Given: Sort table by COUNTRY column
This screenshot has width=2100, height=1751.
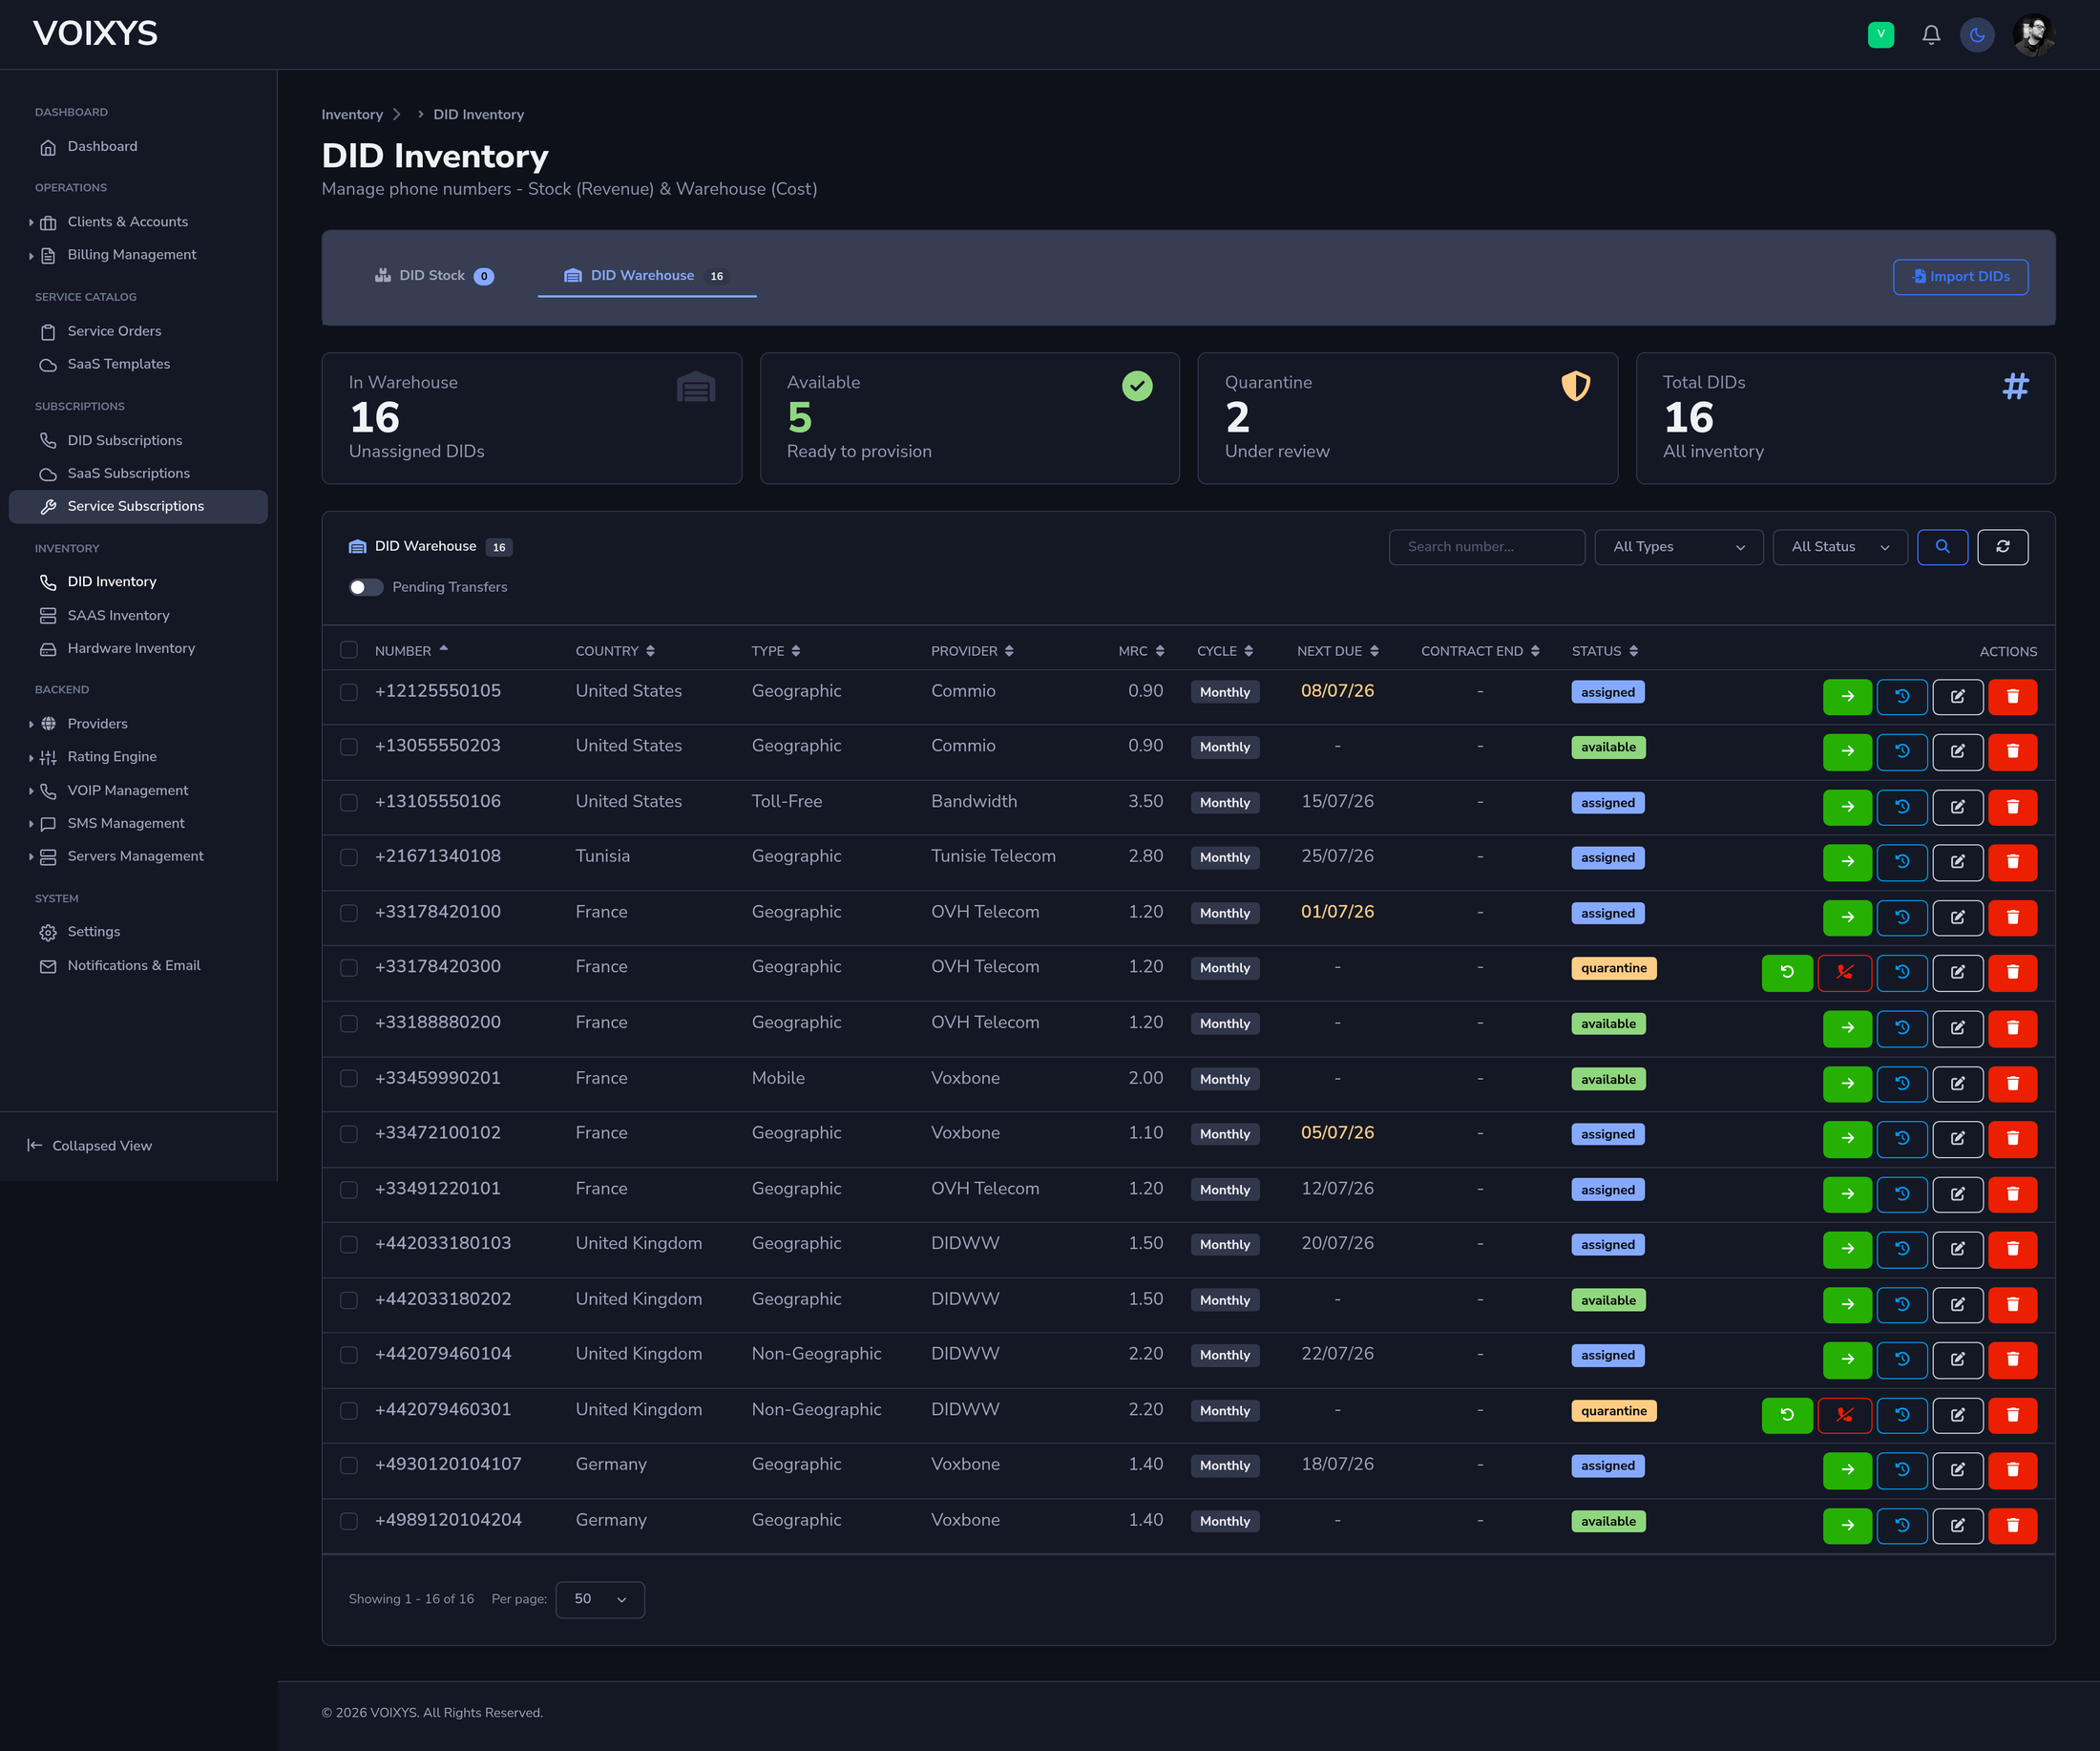Looking at the screenshot, I should pyautogui.click(x=615, y=651).
